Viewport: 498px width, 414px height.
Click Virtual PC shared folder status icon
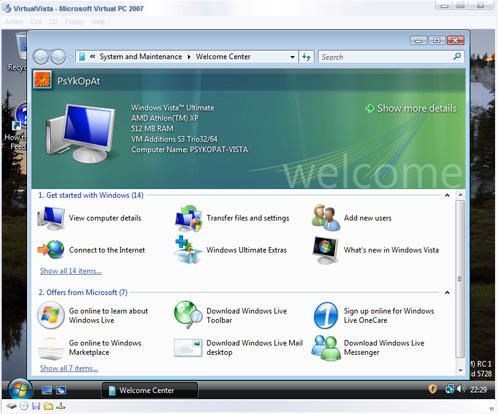48,406
